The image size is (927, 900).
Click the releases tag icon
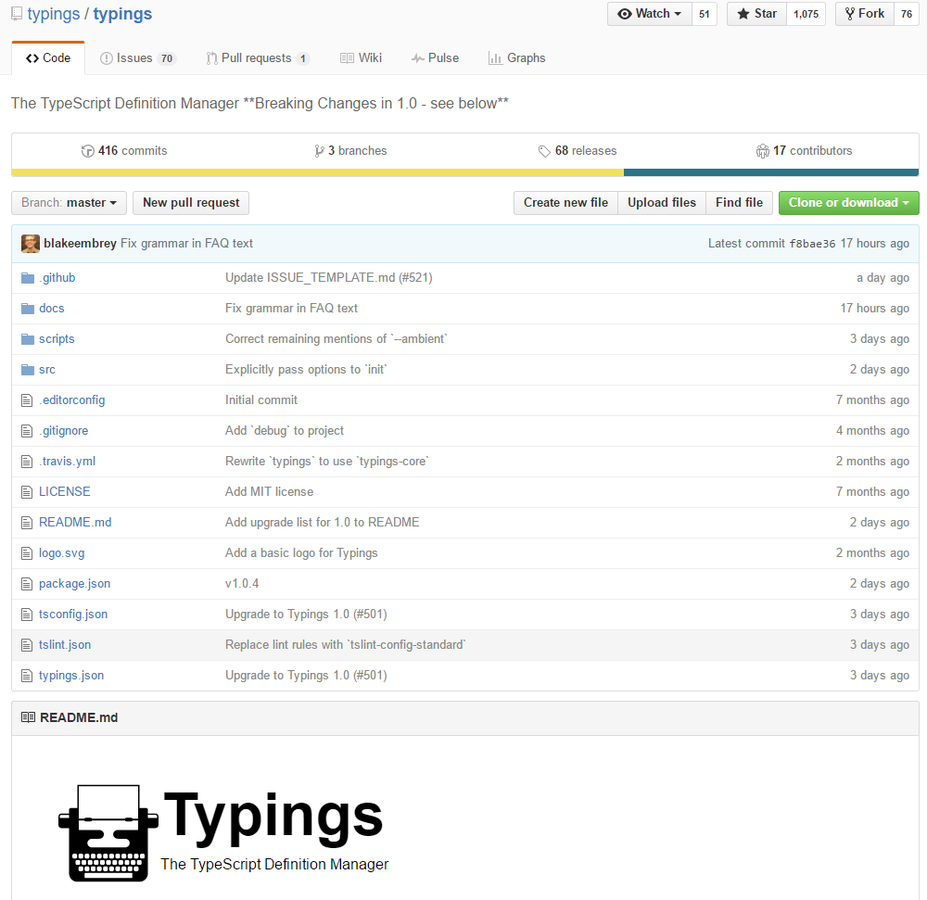[x=544, y=151]
